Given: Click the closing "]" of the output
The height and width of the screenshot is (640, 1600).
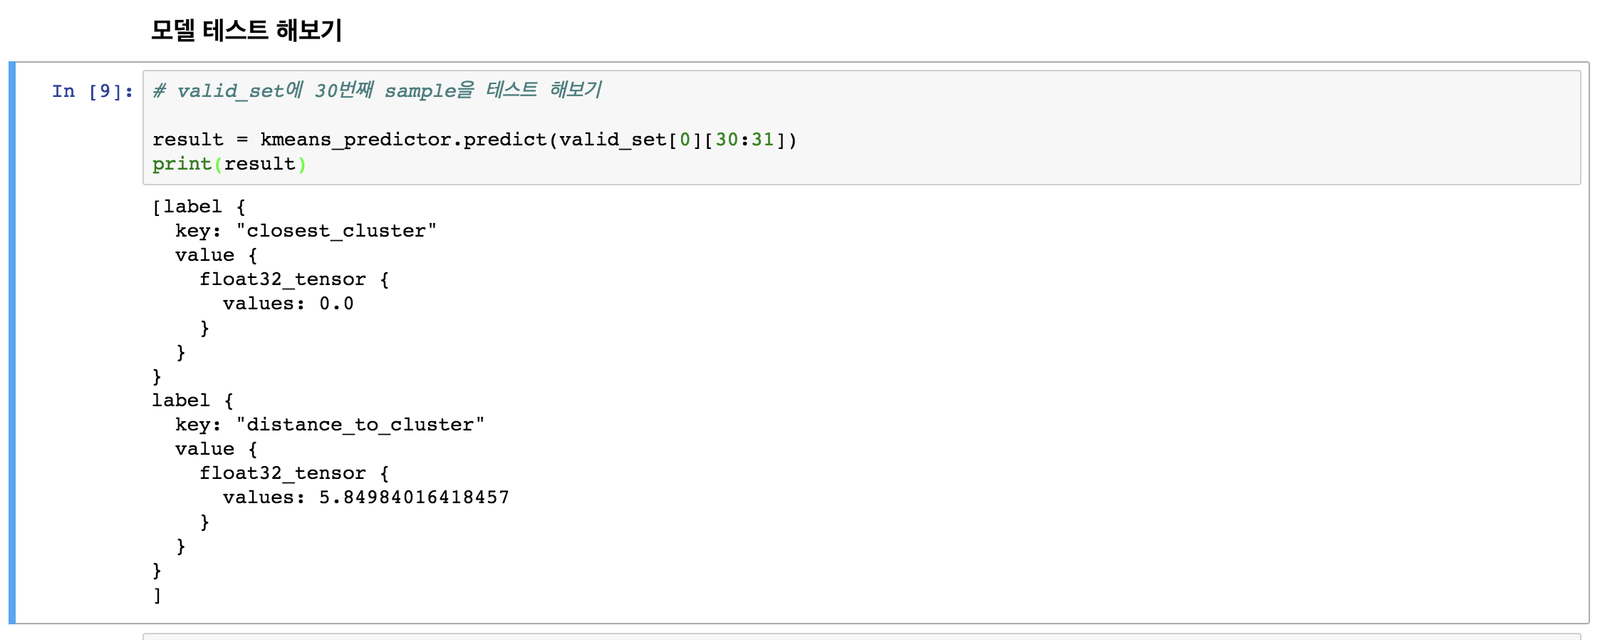Looking at the screenshot, I should 157,595.
